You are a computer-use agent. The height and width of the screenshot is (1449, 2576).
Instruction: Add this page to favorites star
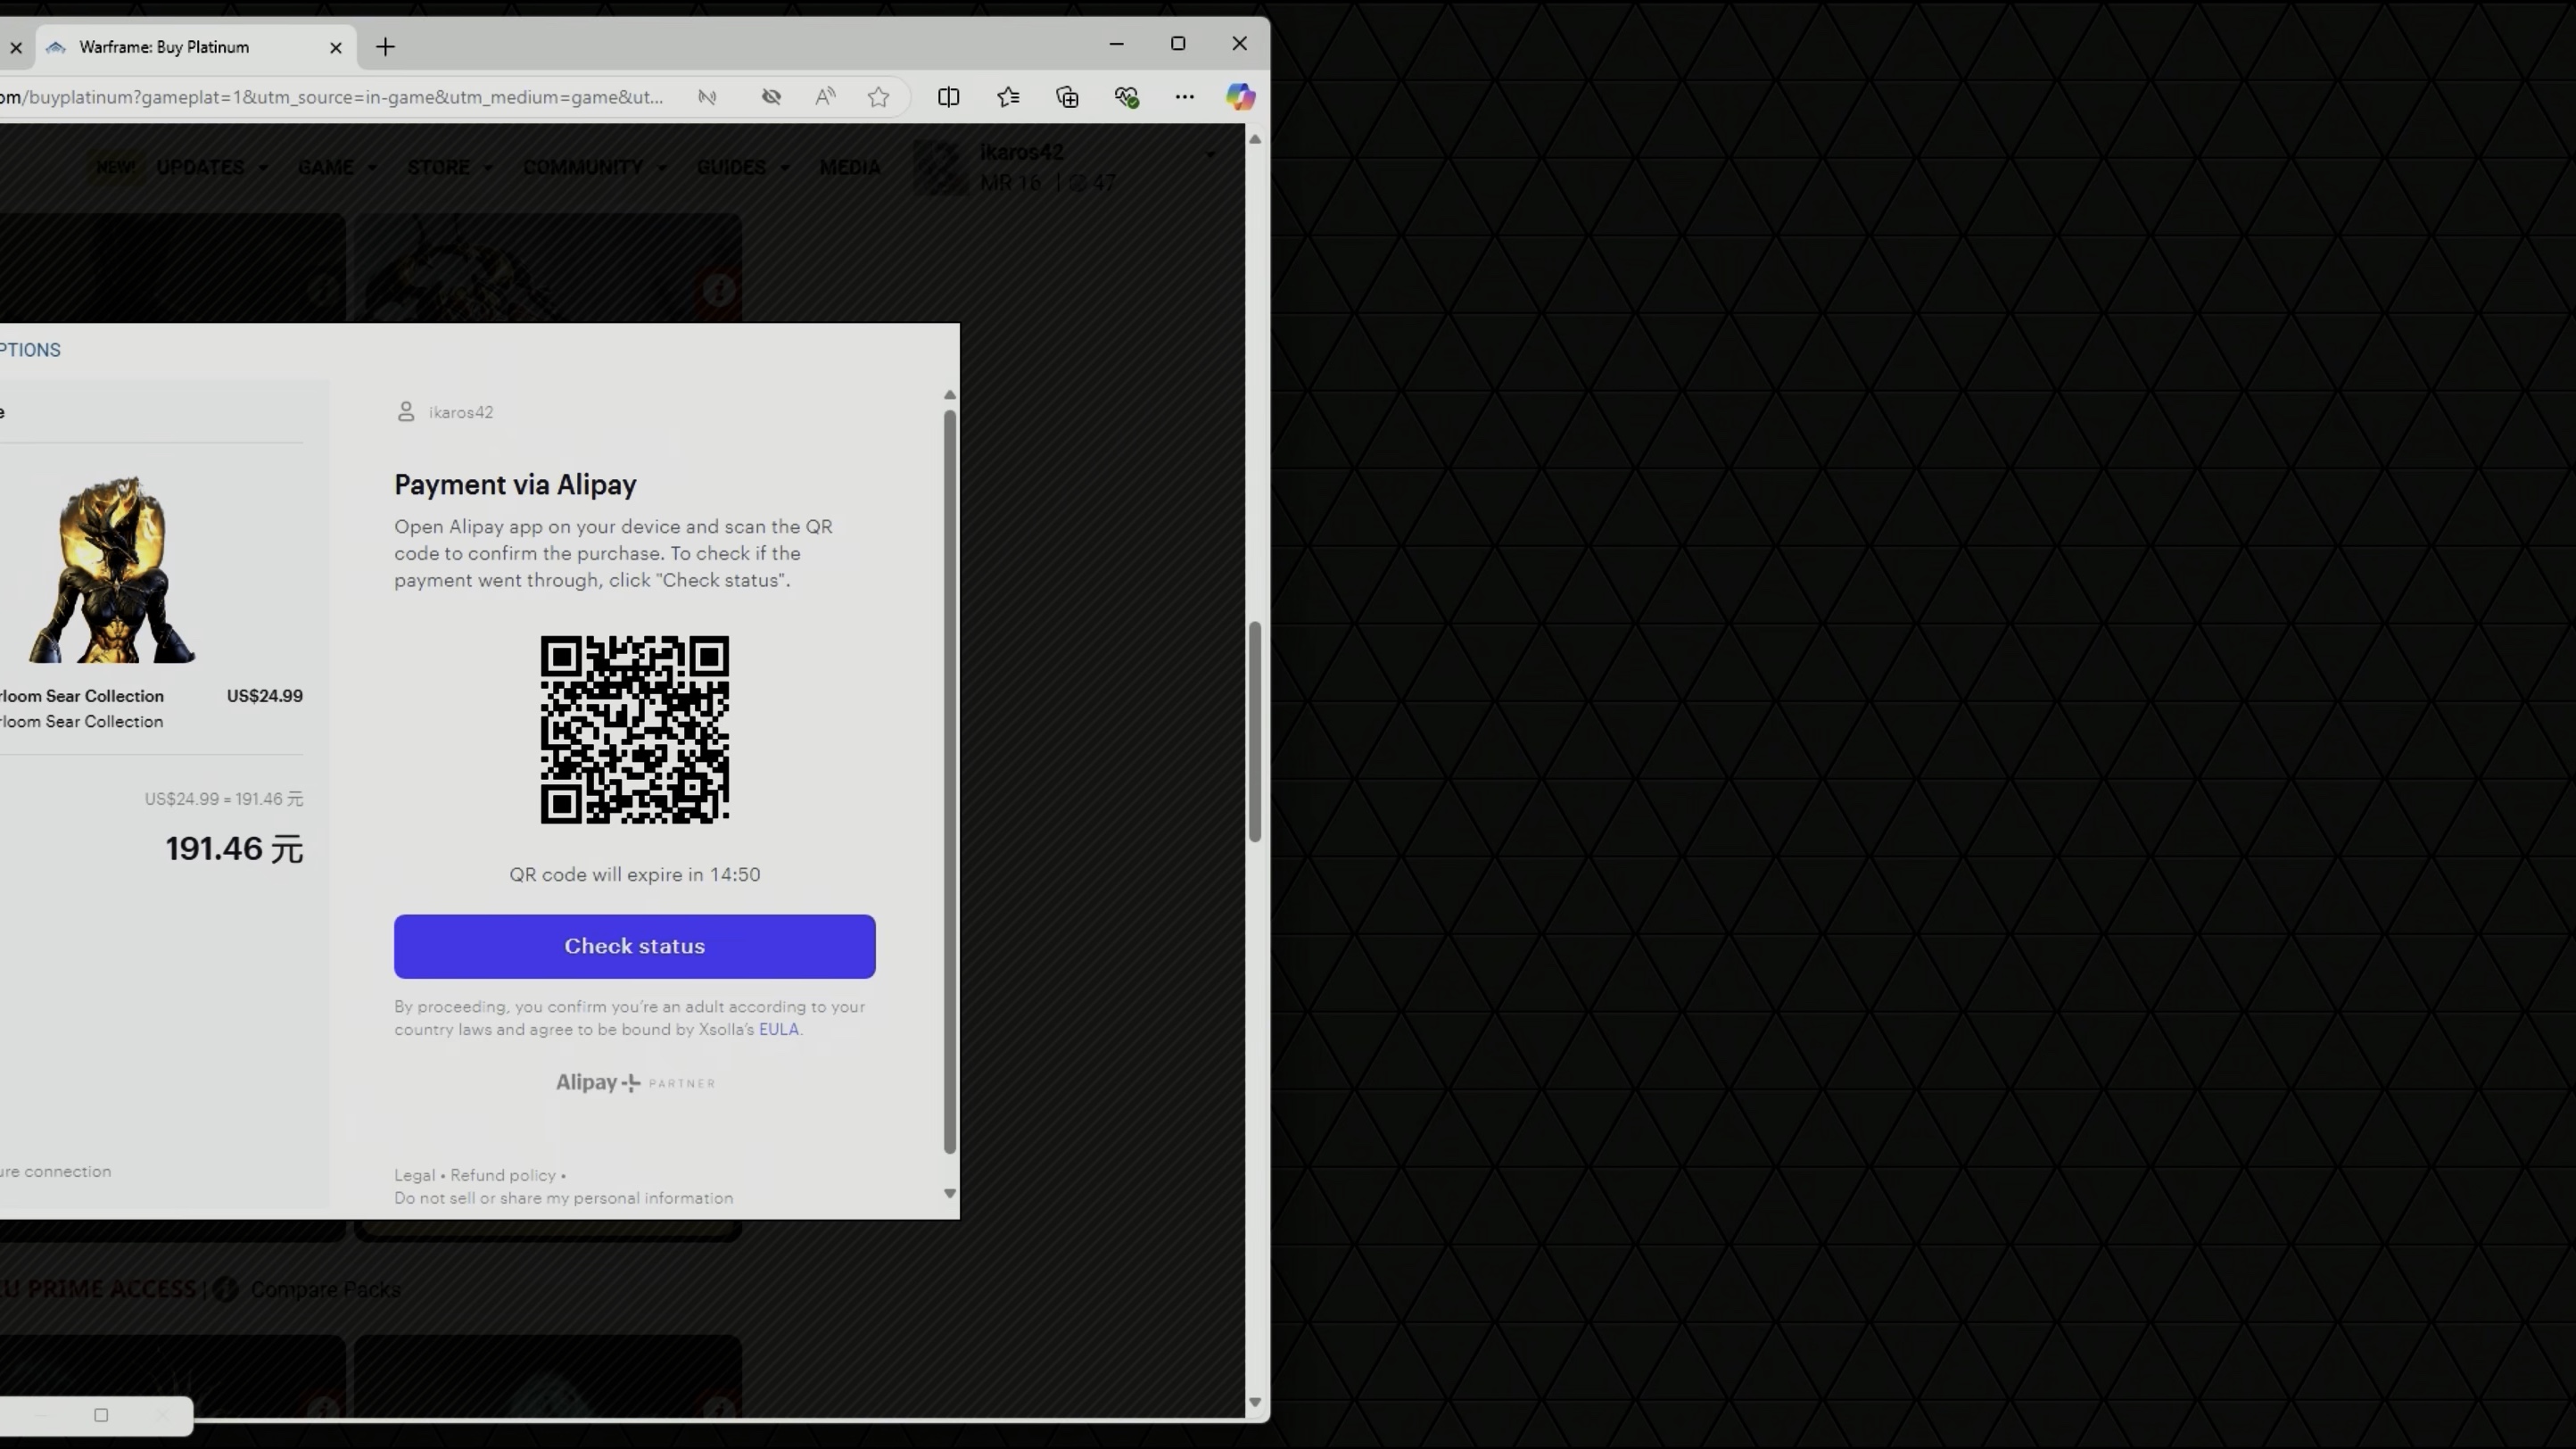pyautogui.click(x=878, y=97)
